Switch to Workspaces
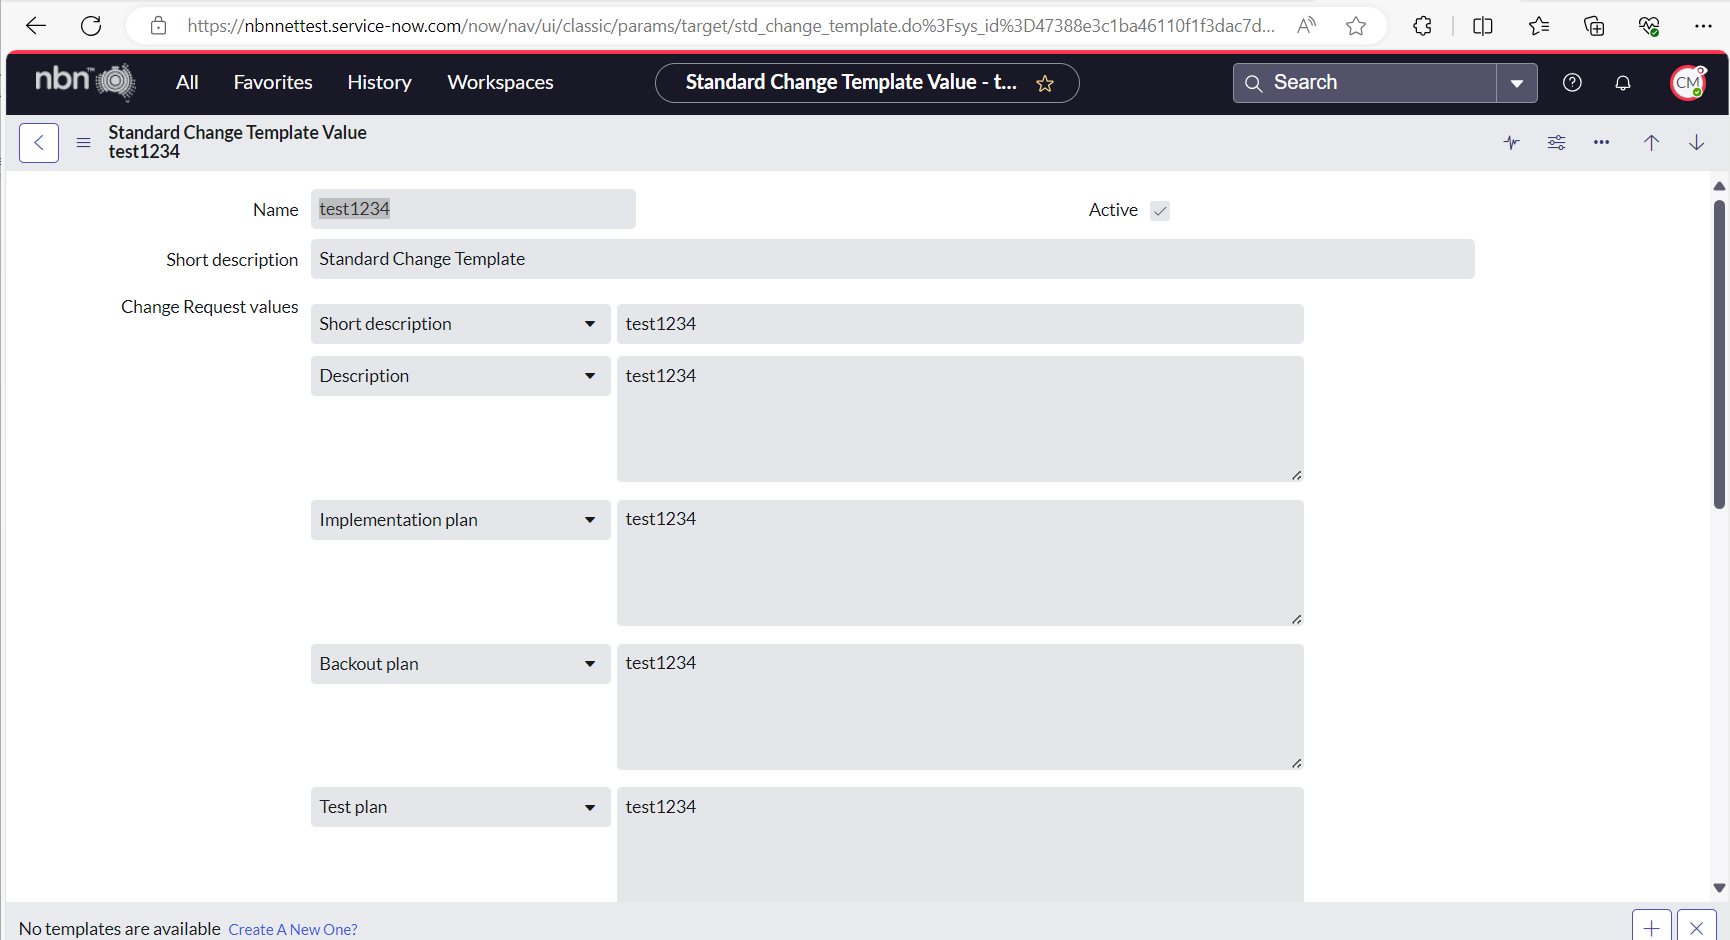The height and width of the screenshot is (940, 1730). tap(499, 82)
